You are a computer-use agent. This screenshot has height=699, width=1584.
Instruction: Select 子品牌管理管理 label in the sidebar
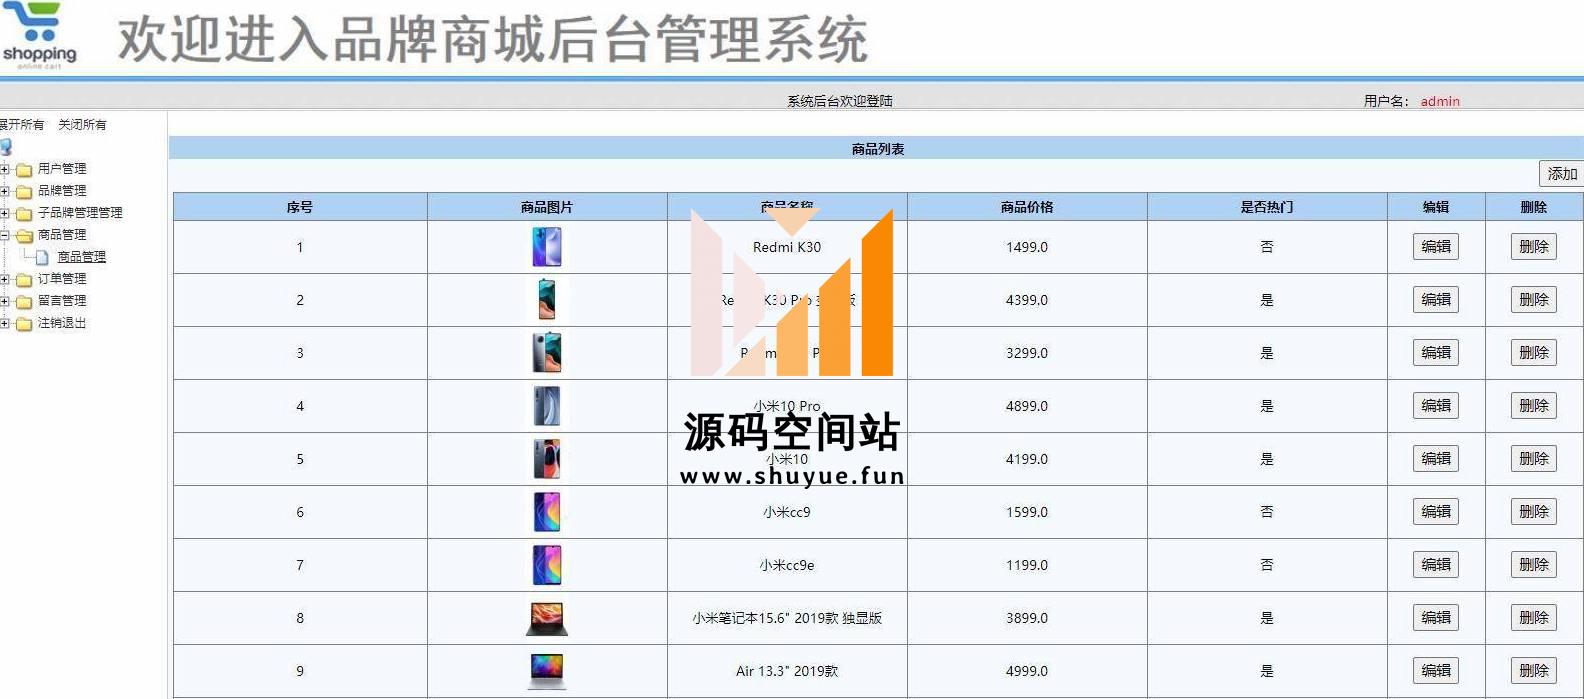[x=80, y=213]
